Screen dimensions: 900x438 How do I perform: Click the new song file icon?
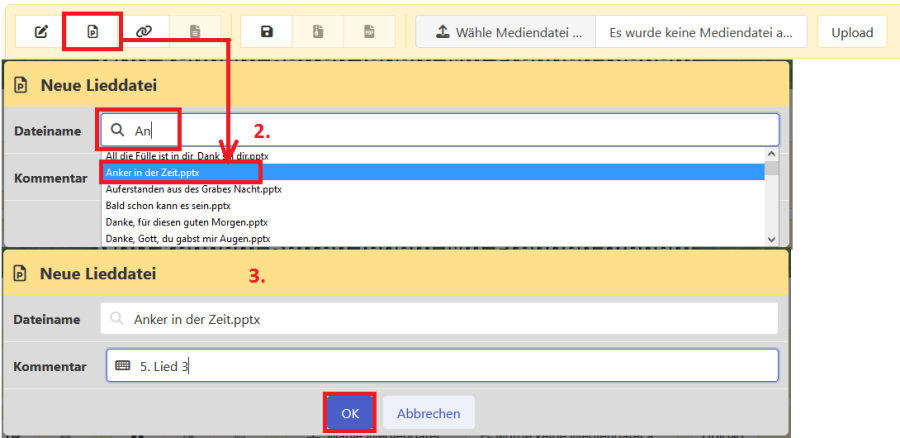pos(92,32)
